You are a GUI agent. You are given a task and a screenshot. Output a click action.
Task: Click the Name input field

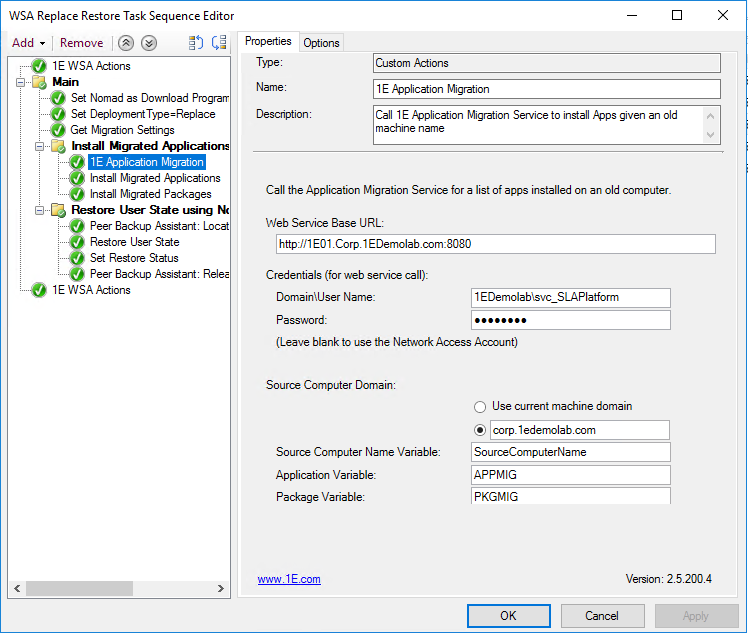pos(547,89)
